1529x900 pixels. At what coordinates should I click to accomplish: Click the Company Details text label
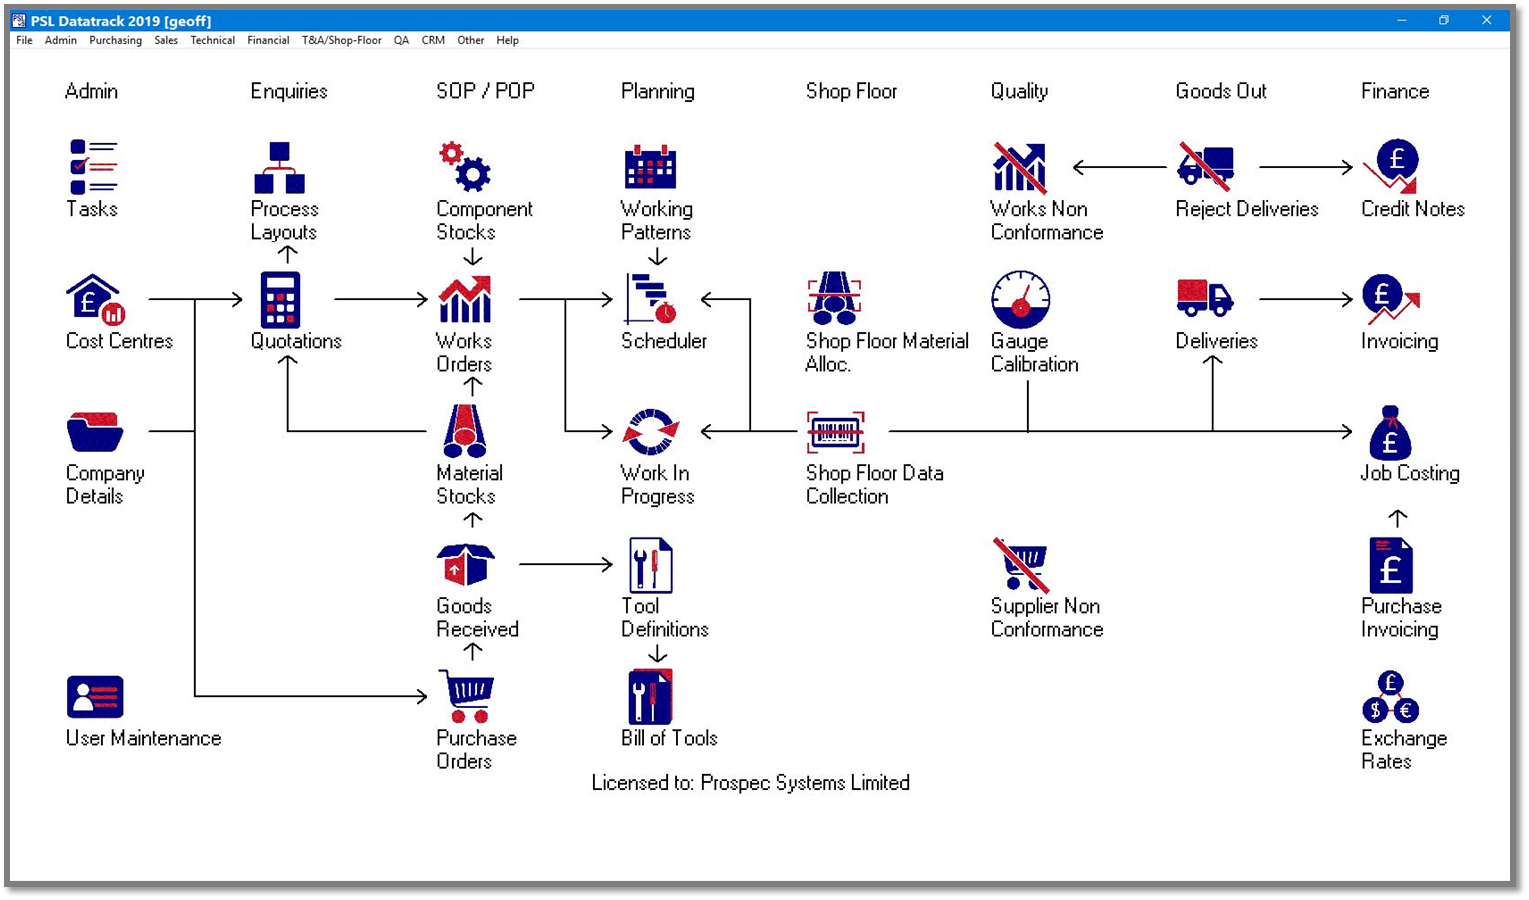click(x=104, y=485)
